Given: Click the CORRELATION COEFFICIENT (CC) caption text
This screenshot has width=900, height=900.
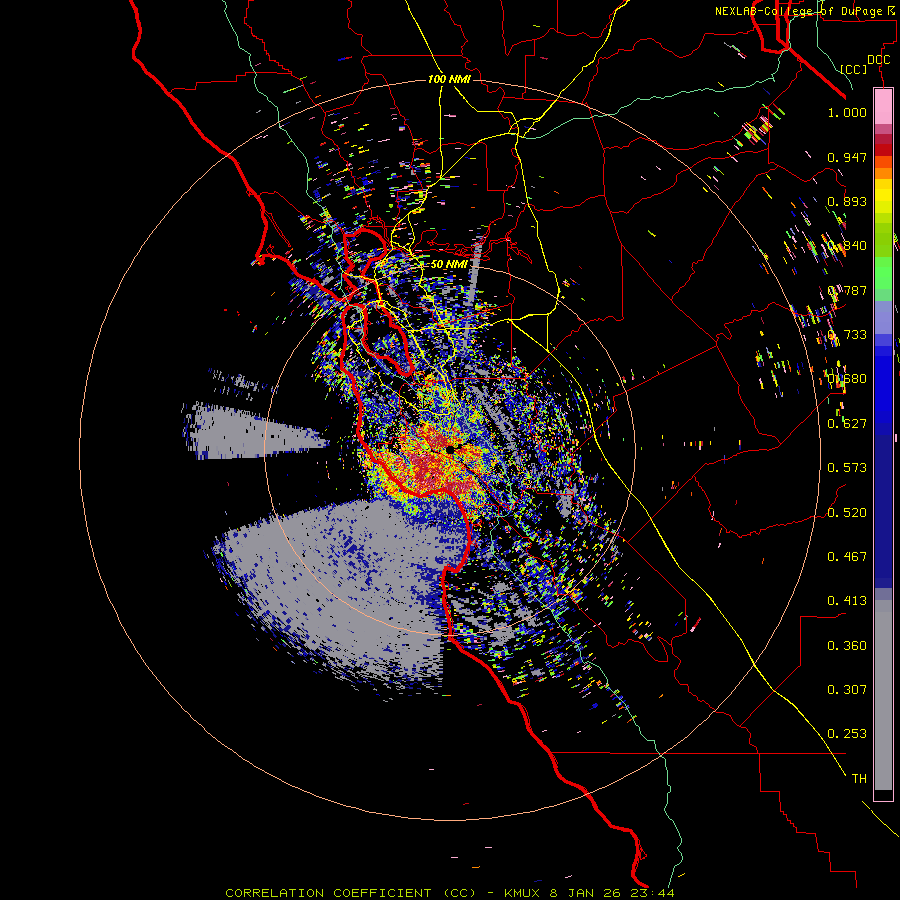Looking at the screenshot, I should pos(350,893).
